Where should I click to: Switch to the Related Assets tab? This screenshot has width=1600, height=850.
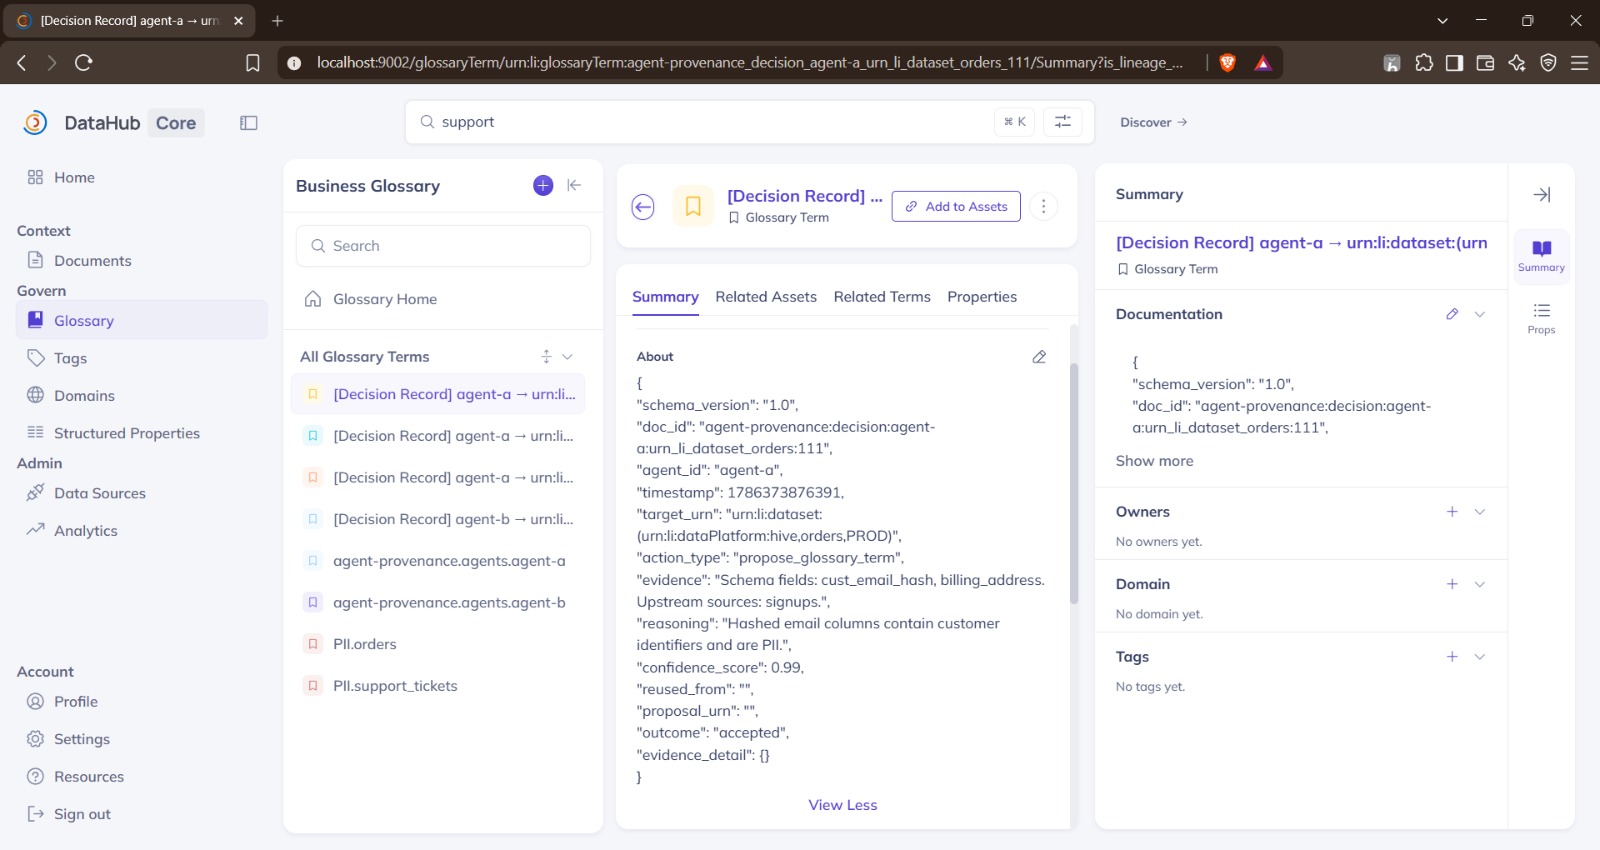coord(766,297)
